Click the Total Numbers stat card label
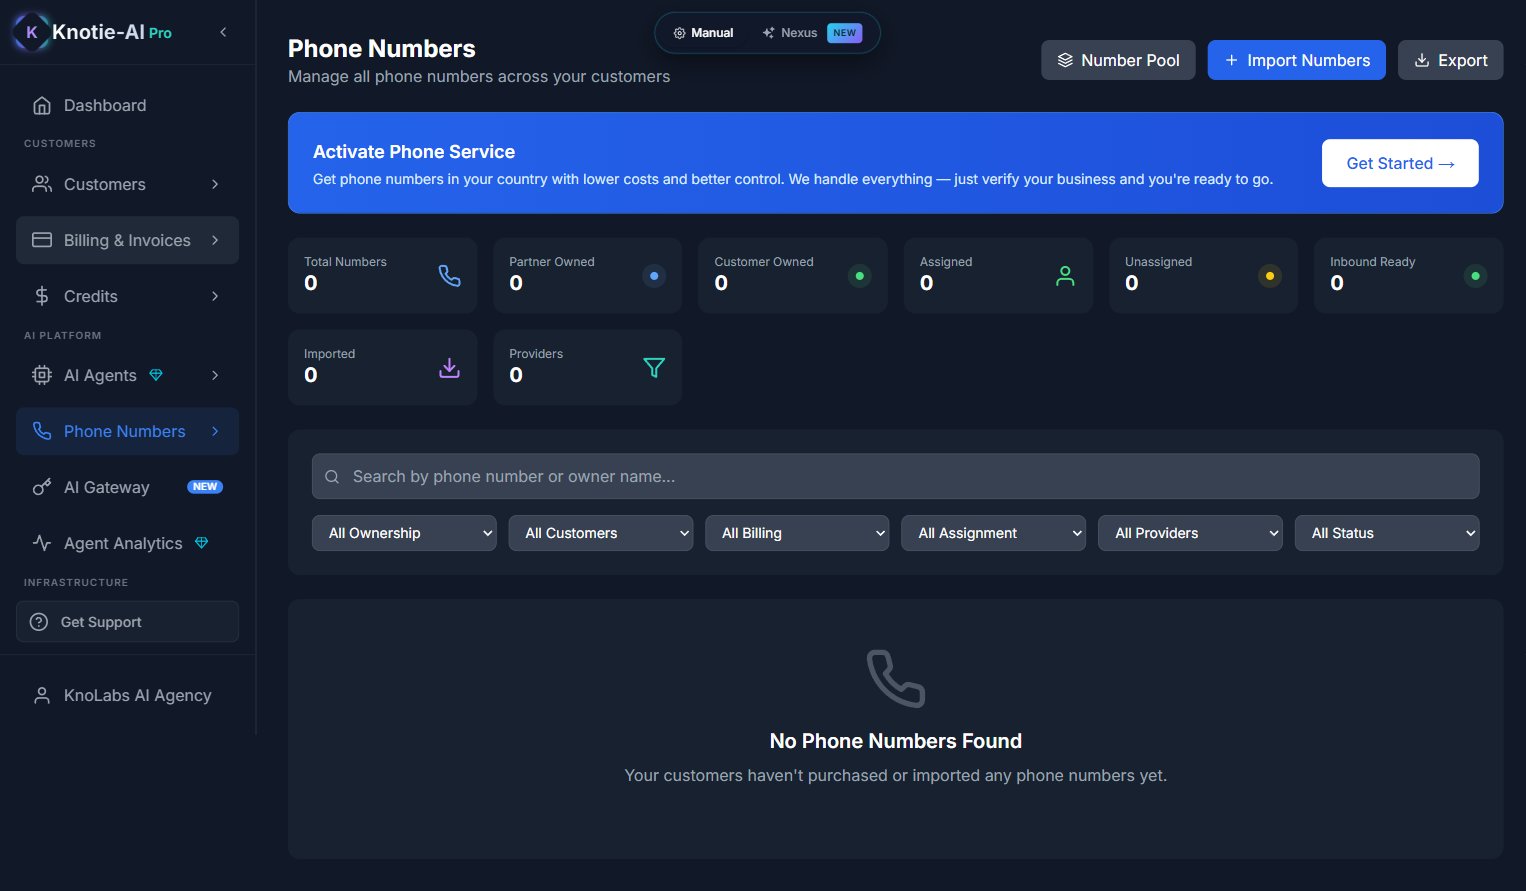Viewport: 1526px width, 891px height. 345,262
